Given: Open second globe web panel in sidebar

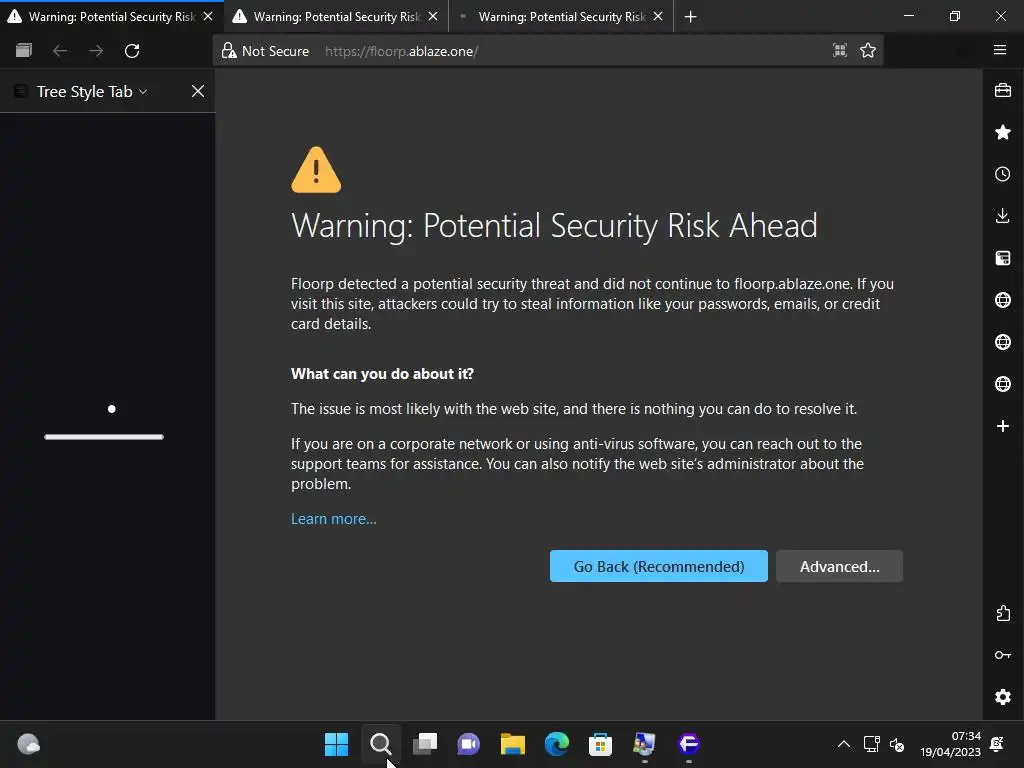Looking at the screenshot, I should click(1002, 342).
